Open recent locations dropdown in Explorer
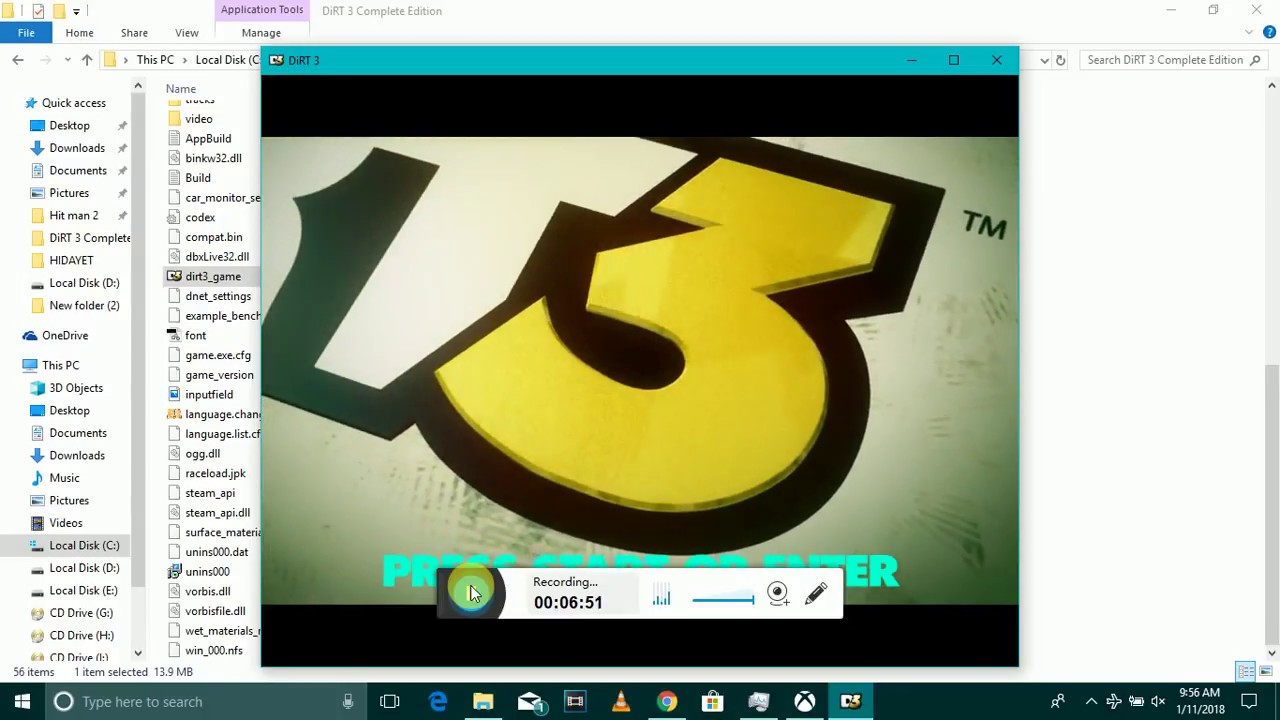The image size is (1280, 720). point(67,60)
